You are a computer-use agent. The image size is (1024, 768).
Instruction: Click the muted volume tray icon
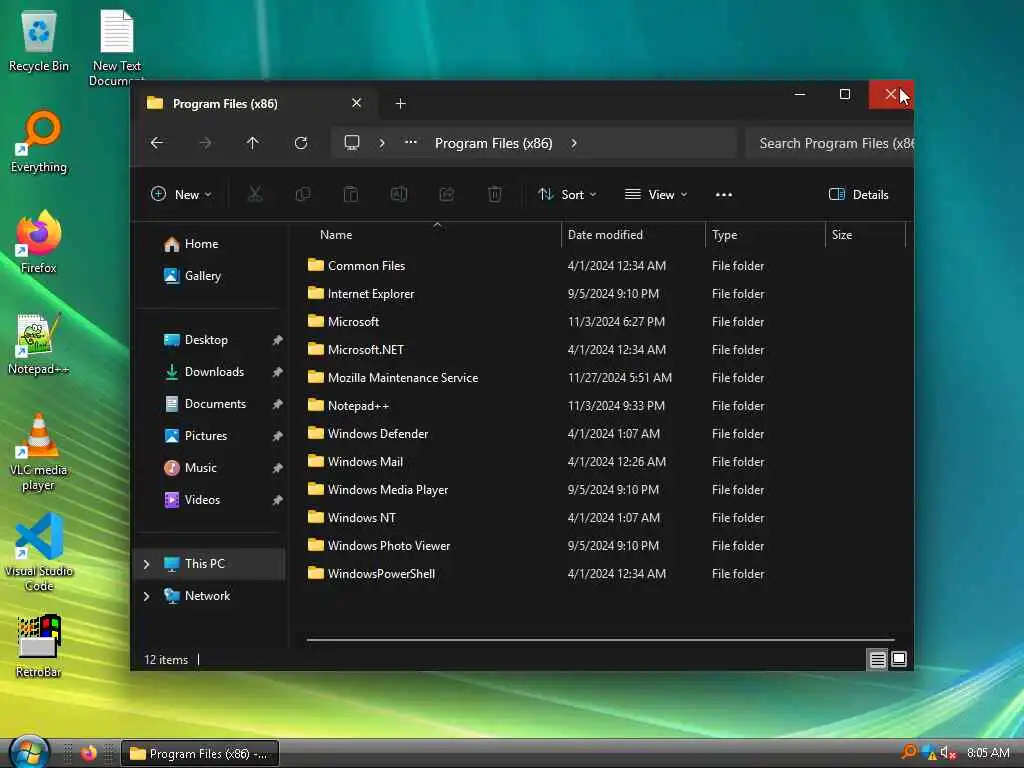pyautogui.click(x=948, y=753)
